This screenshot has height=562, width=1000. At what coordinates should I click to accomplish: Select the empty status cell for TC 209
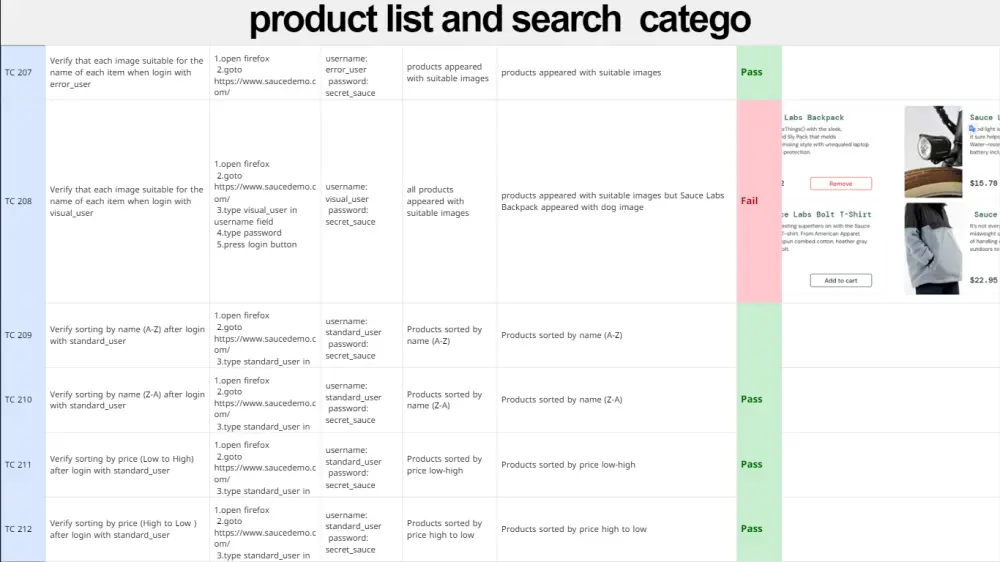(x=758, y=335)
